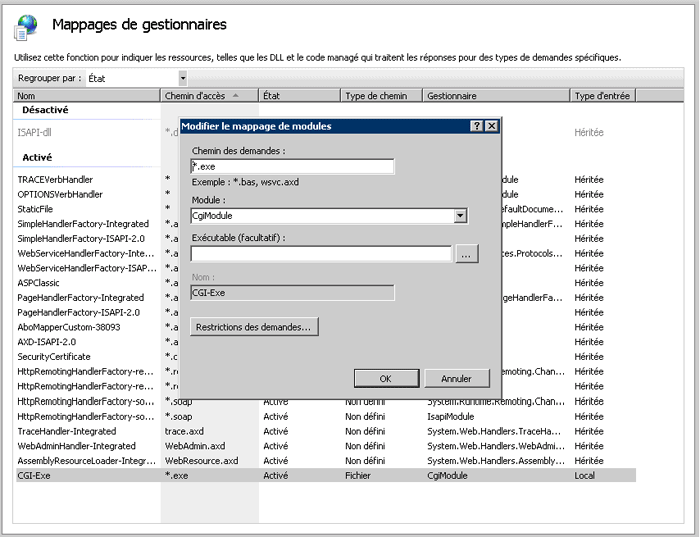Cancel the dialog with Annuler
This screenshot has height=538, width=700.
[x=457, y=379]
